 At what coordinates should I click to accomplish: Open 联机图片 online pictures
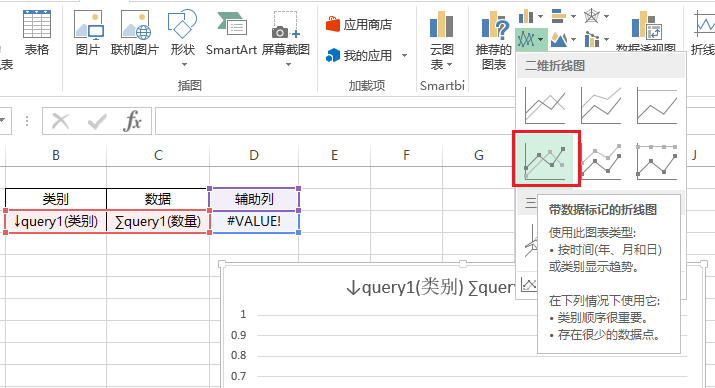point(135,33)
